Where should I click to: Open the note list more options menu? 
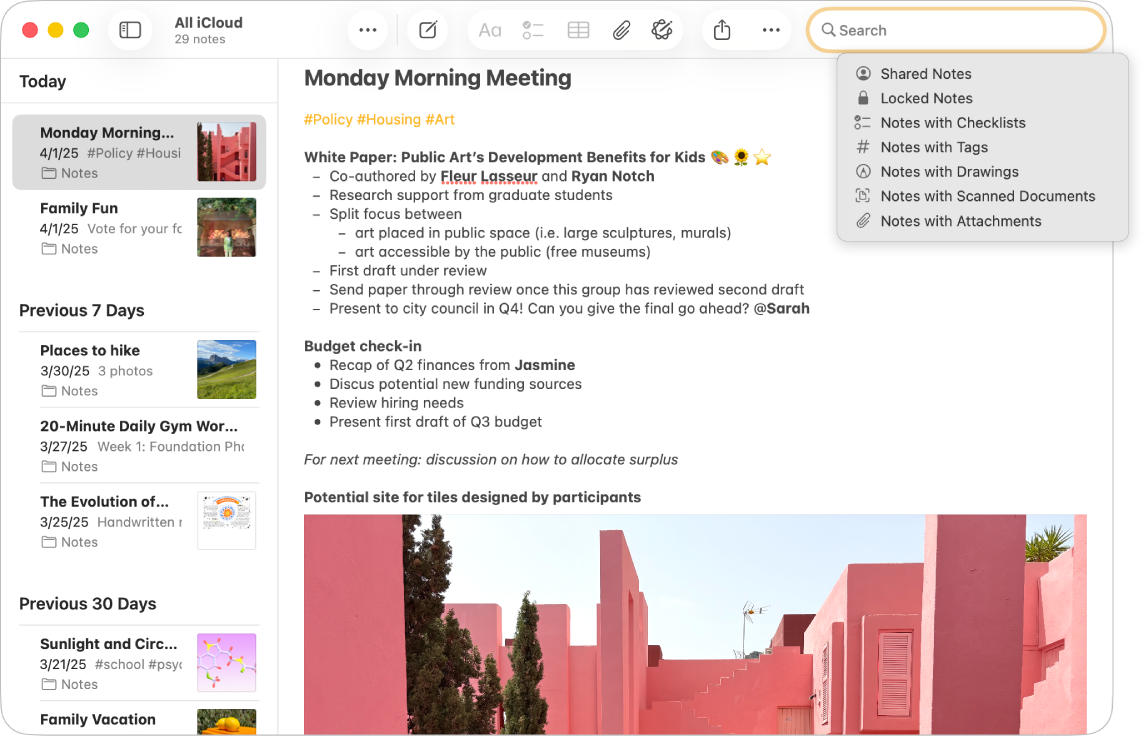pyautogui.click(x=367, y=30)
